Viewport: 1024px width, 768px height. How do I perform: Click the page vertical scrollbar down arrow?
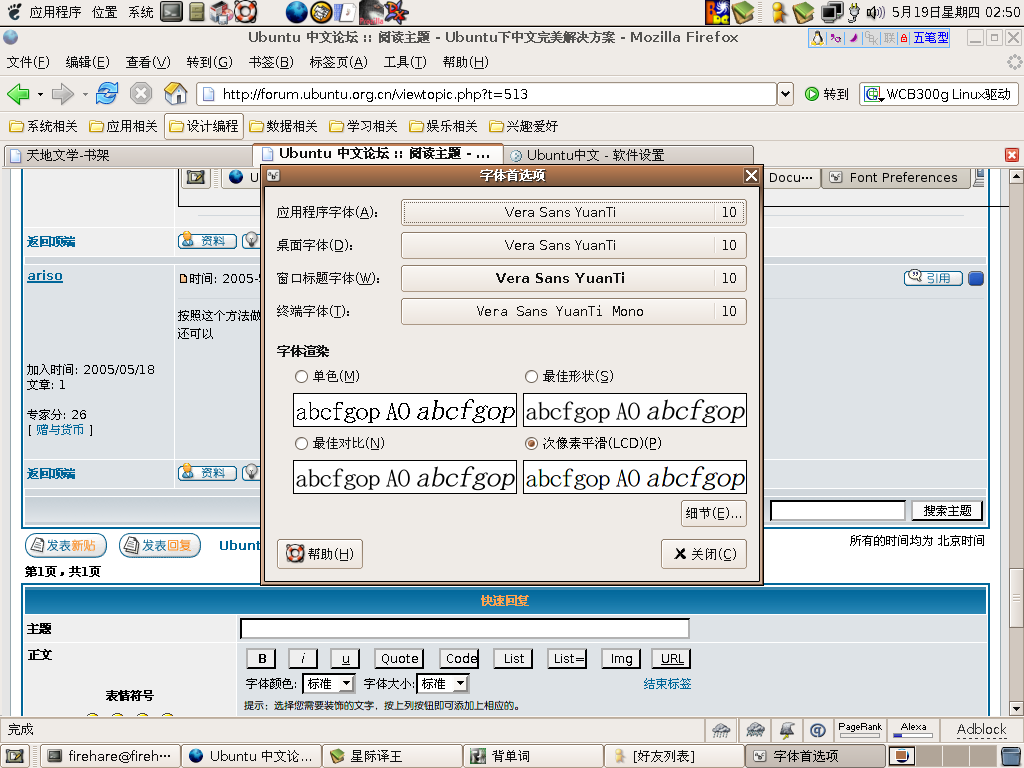coord(1016,709)
